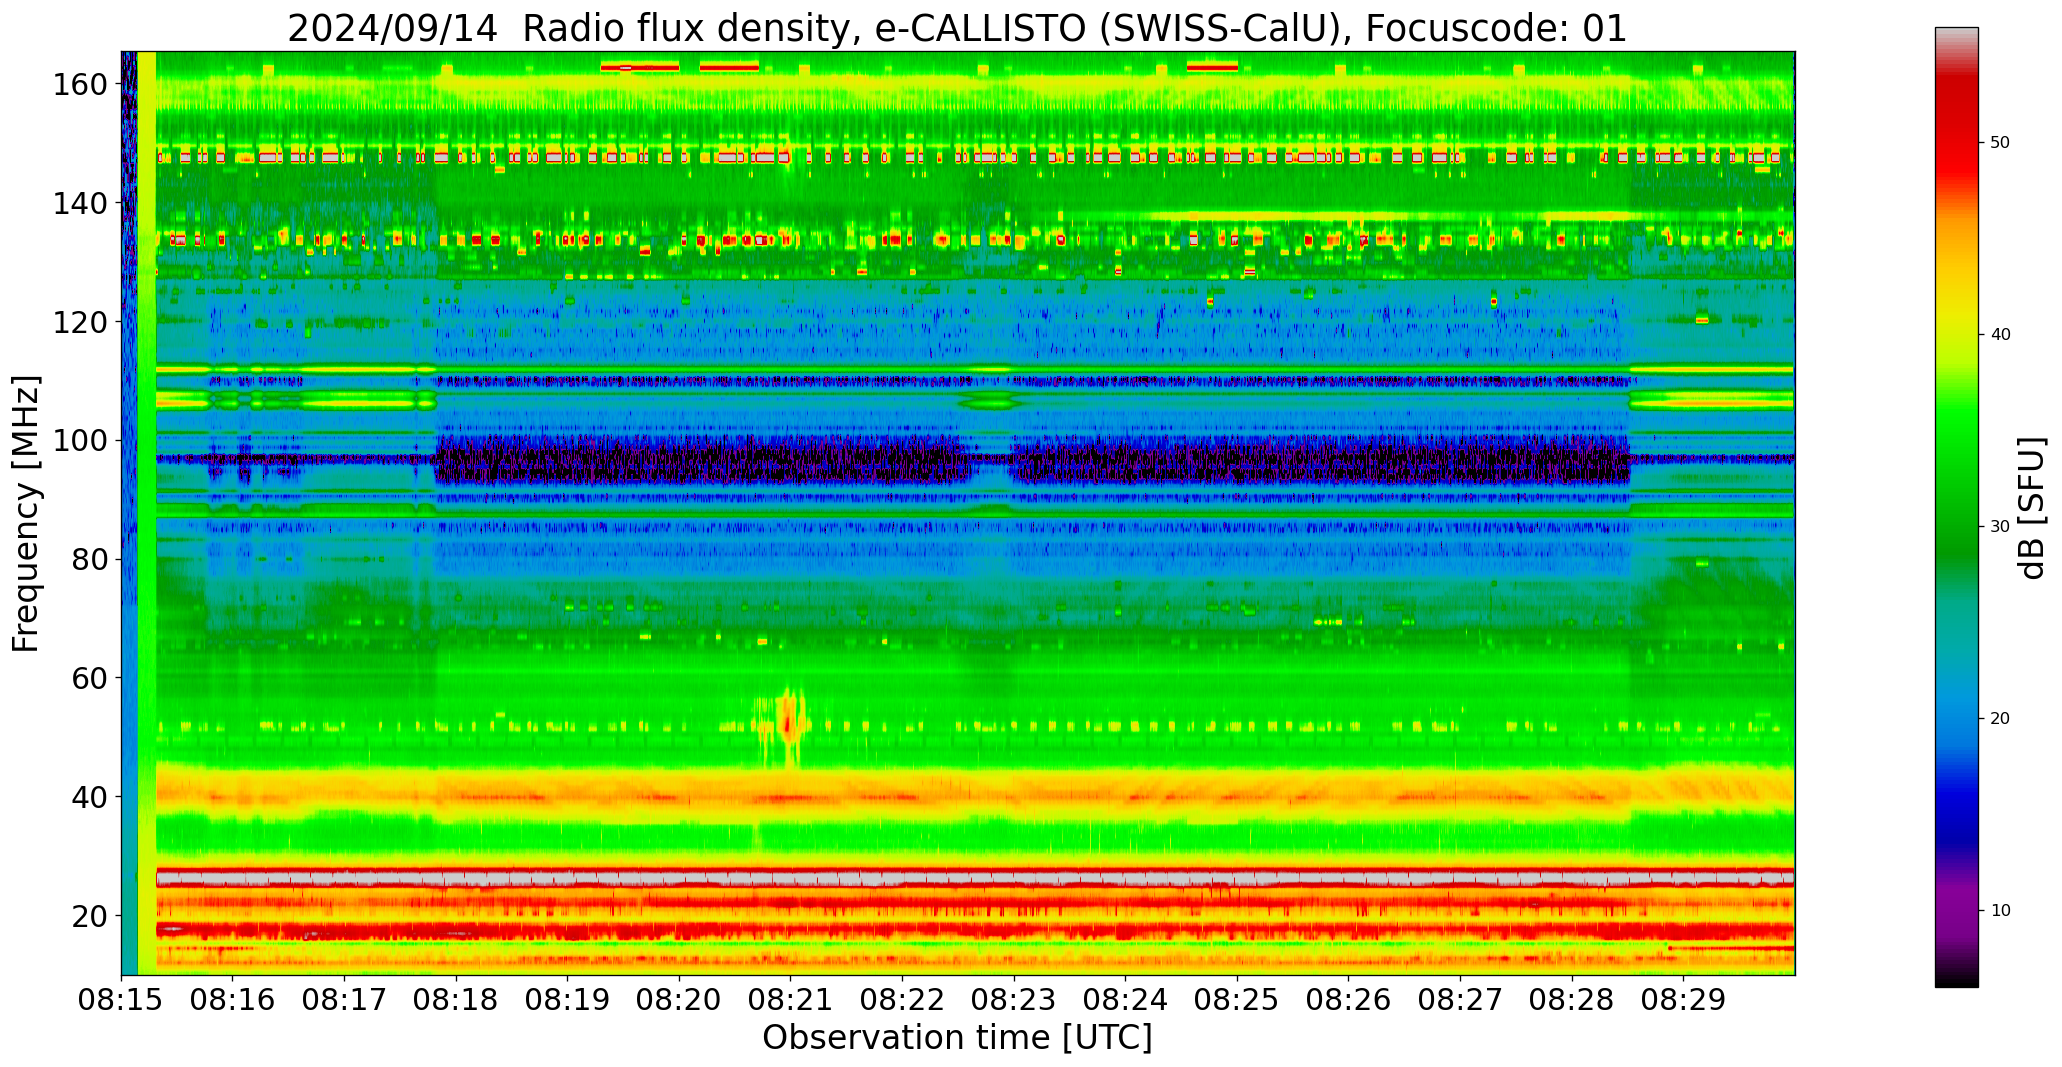Click the 08:16 time tick label
Viewport: 2062px width, 1067px height.
coord(233,999)
